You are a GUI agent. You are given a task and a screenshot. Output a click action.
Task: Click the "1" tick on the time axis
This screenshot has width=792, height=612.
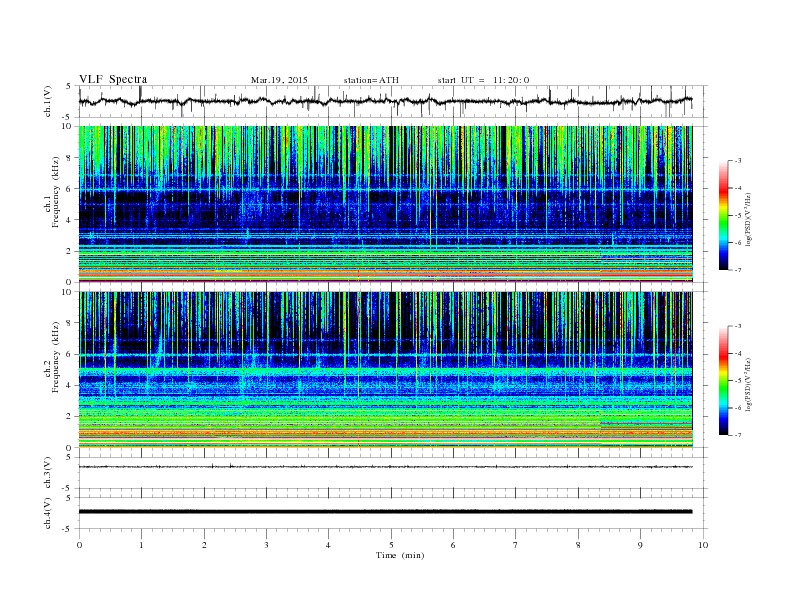141,545
